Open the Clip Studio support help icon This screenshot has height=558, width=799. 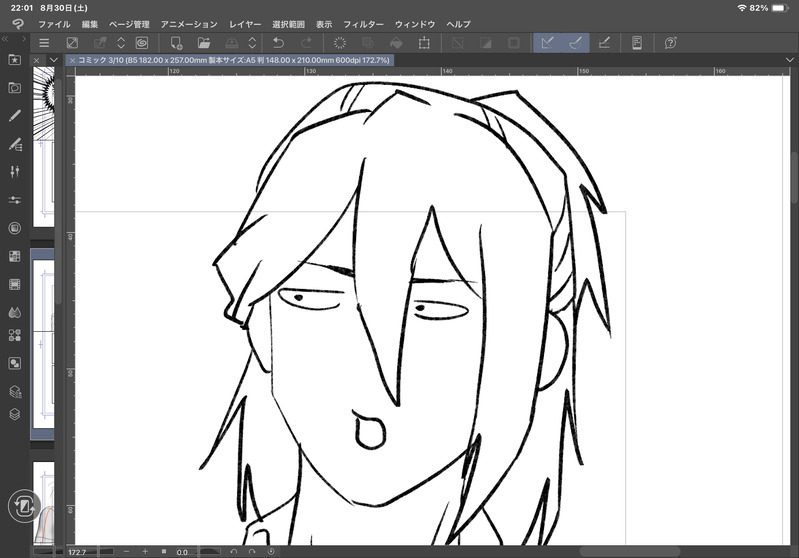click(x=671, y=43)
